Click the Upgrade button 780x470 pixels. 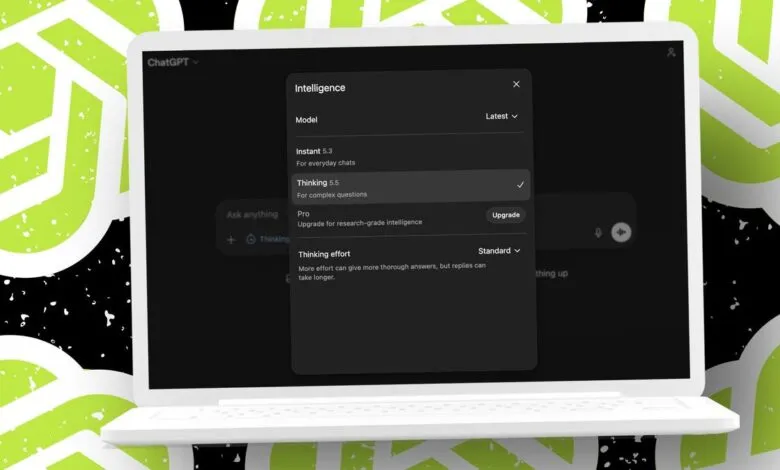click(506, 215)
